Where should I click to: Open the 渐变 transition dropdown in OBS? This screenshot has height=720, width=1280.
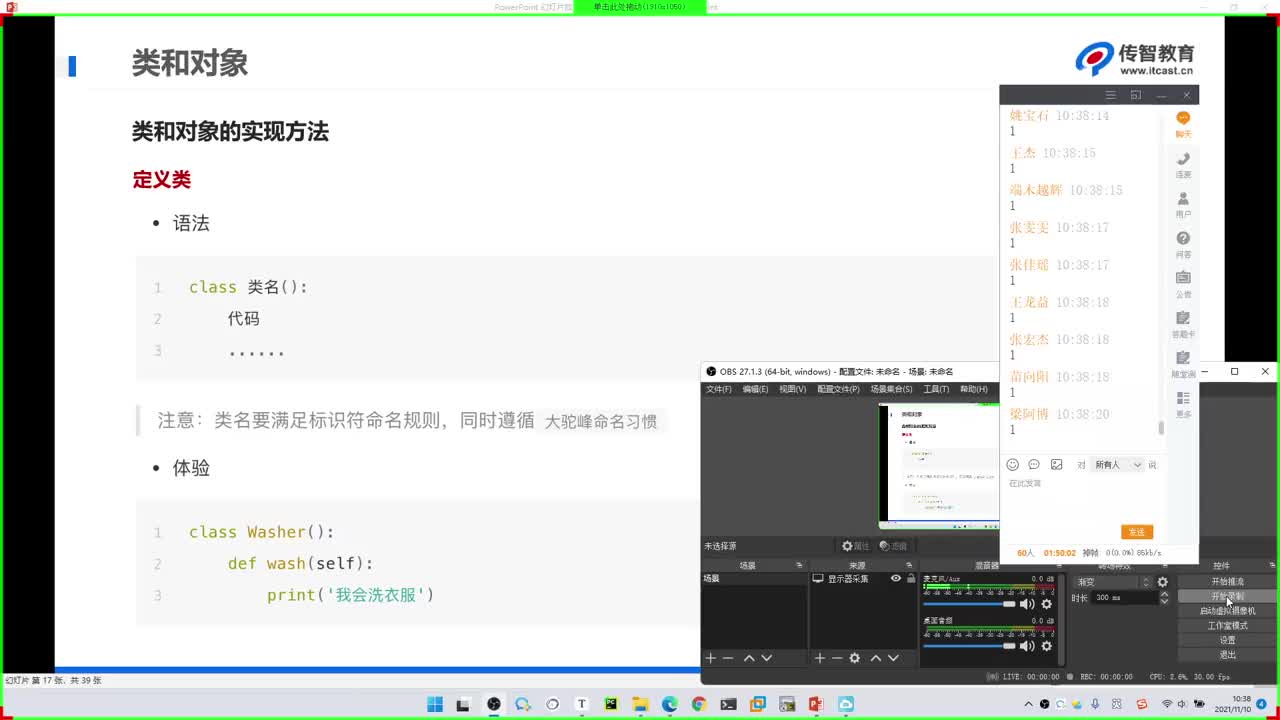[x=1113, y=582]
